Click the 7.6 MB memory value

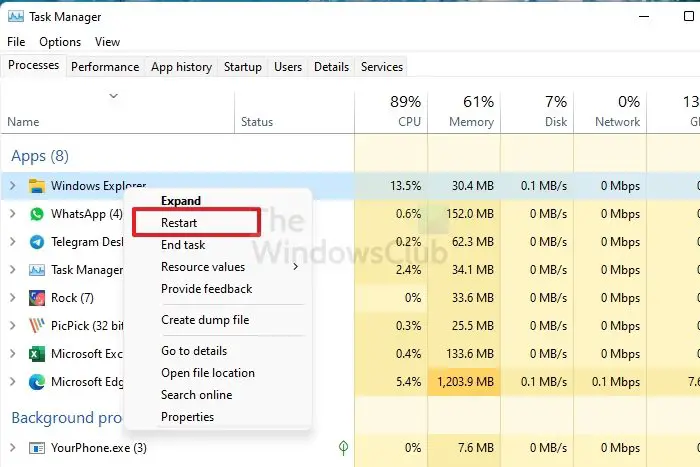point(476,448)
